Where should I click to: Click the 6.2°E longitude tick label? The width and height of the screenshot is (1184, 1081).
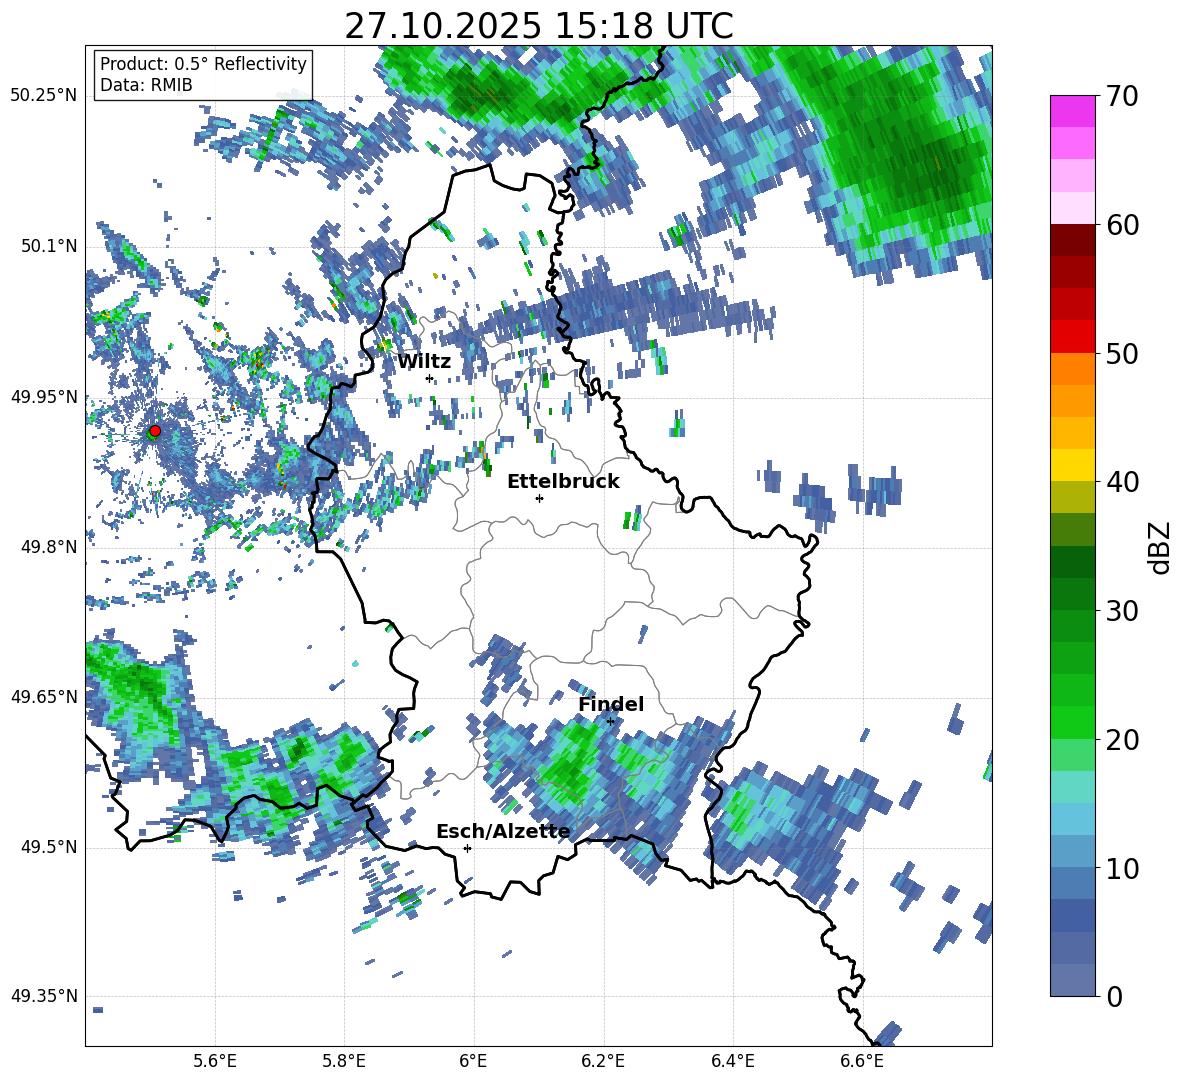(x=603, y=1061)
